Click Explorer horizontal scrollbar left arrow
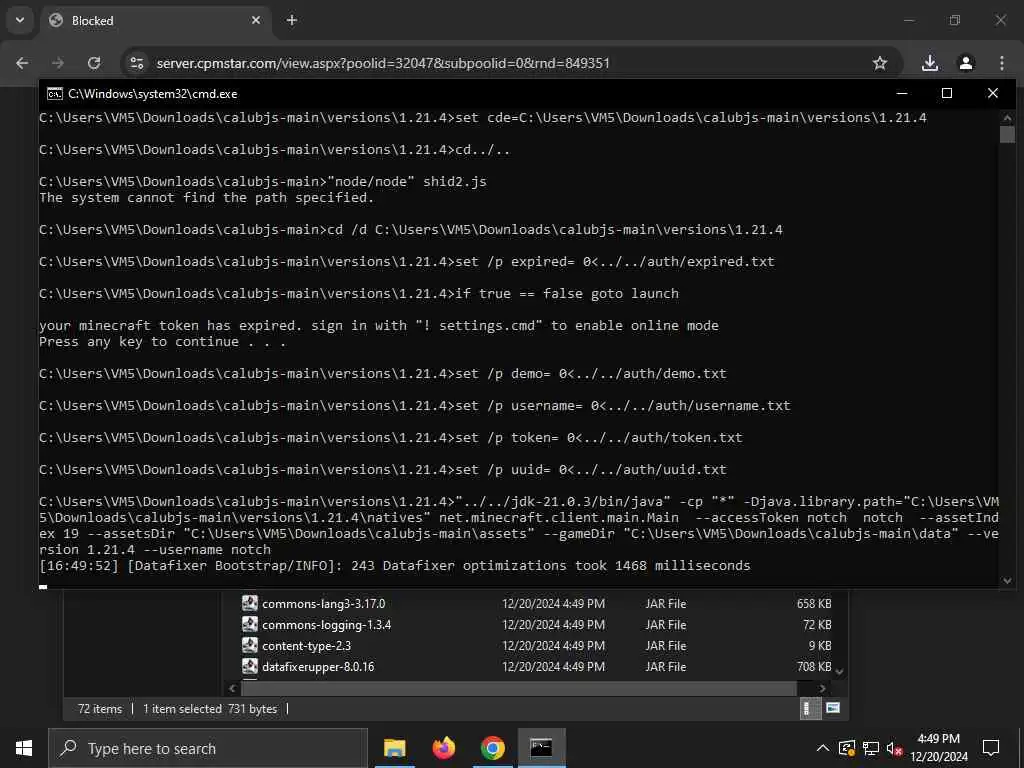 232,688
